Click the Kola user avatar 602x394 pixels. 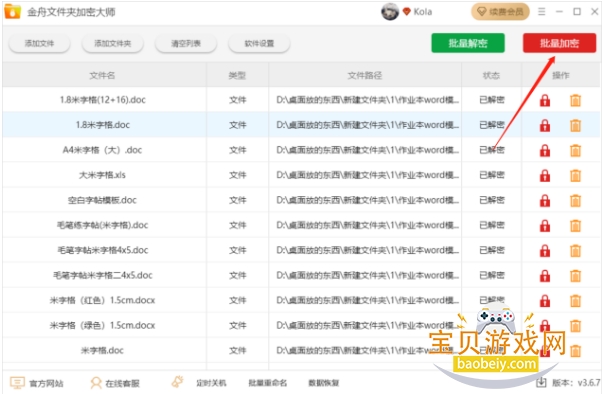(x=390, y=12)
